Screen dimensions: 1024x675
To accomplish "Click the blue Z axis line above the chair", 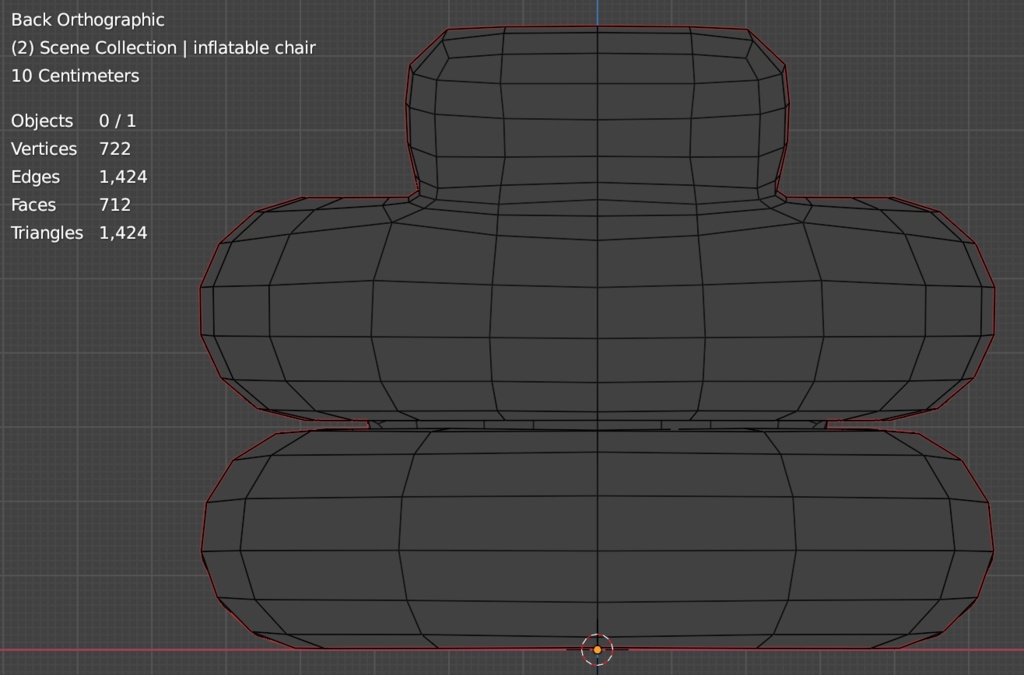I will click(598, 12).
